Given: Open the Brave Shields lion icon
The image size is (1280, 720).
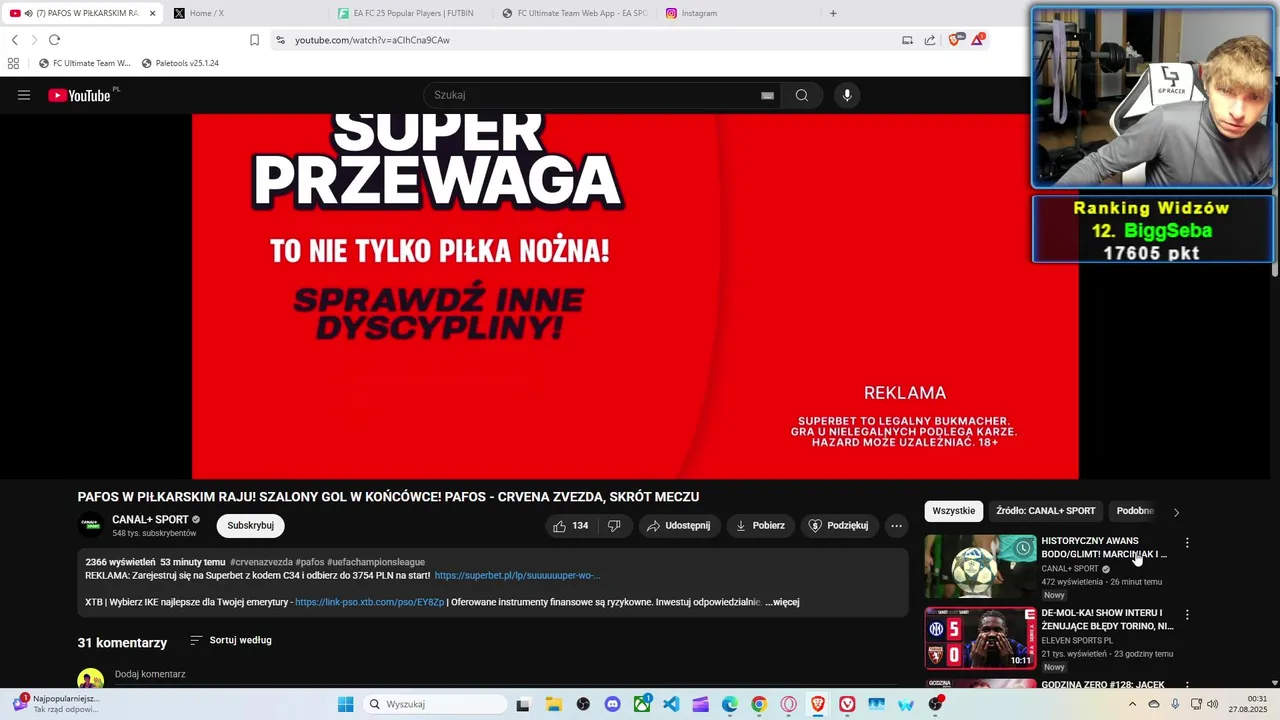Looking at the screenshot, I should [954, 40].
